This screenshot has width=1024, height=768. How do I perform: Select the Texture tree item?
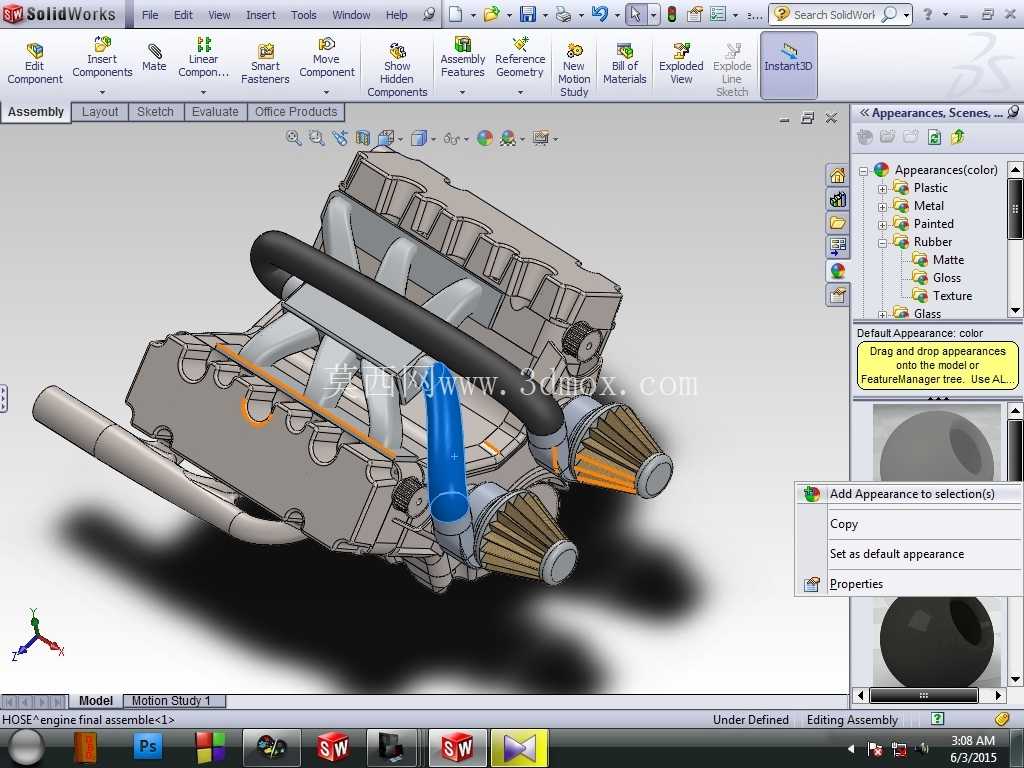click(952, 296)
